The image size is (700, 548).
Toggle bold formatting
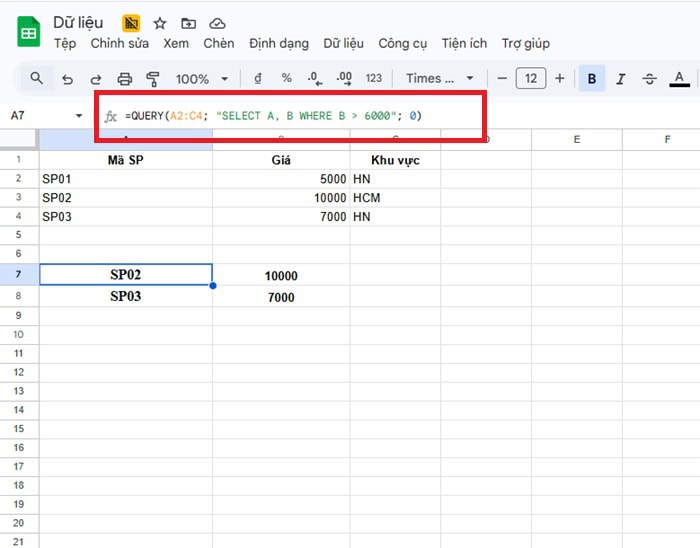[x=592, y=79]
